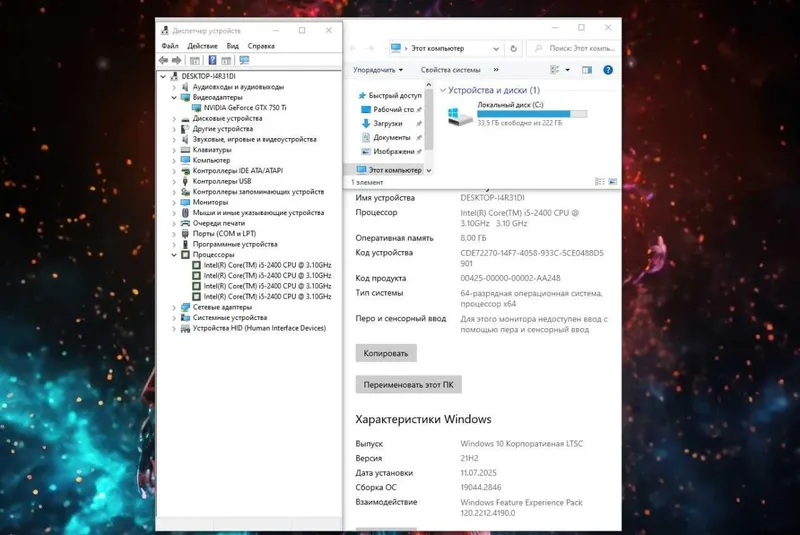800x535 pixels.
Task: Open the Действие menu
Action: [x=202, y=46]
